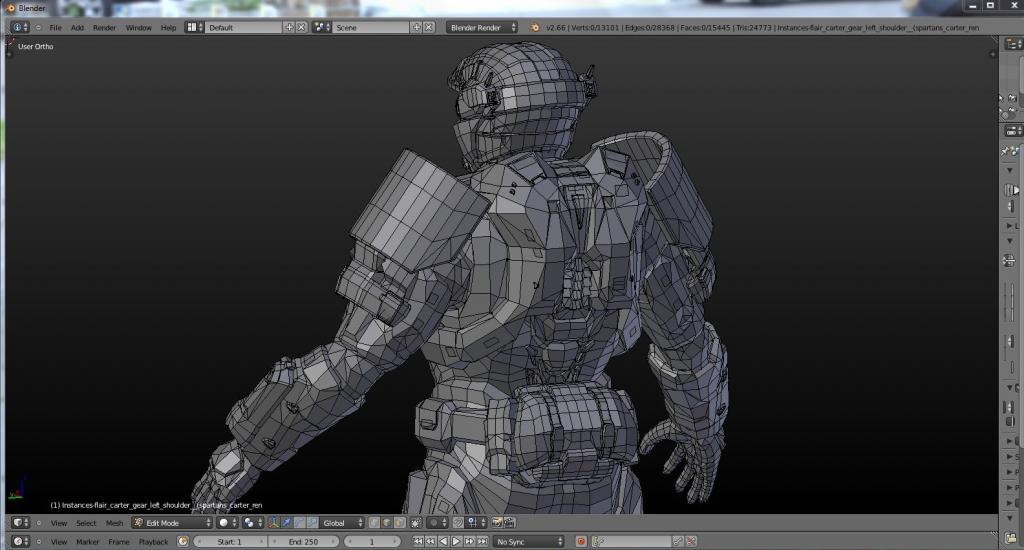The width and height of the screenshot is (1024, 550).
Task: Toggle use preview range clock icon
Action: 182,542
